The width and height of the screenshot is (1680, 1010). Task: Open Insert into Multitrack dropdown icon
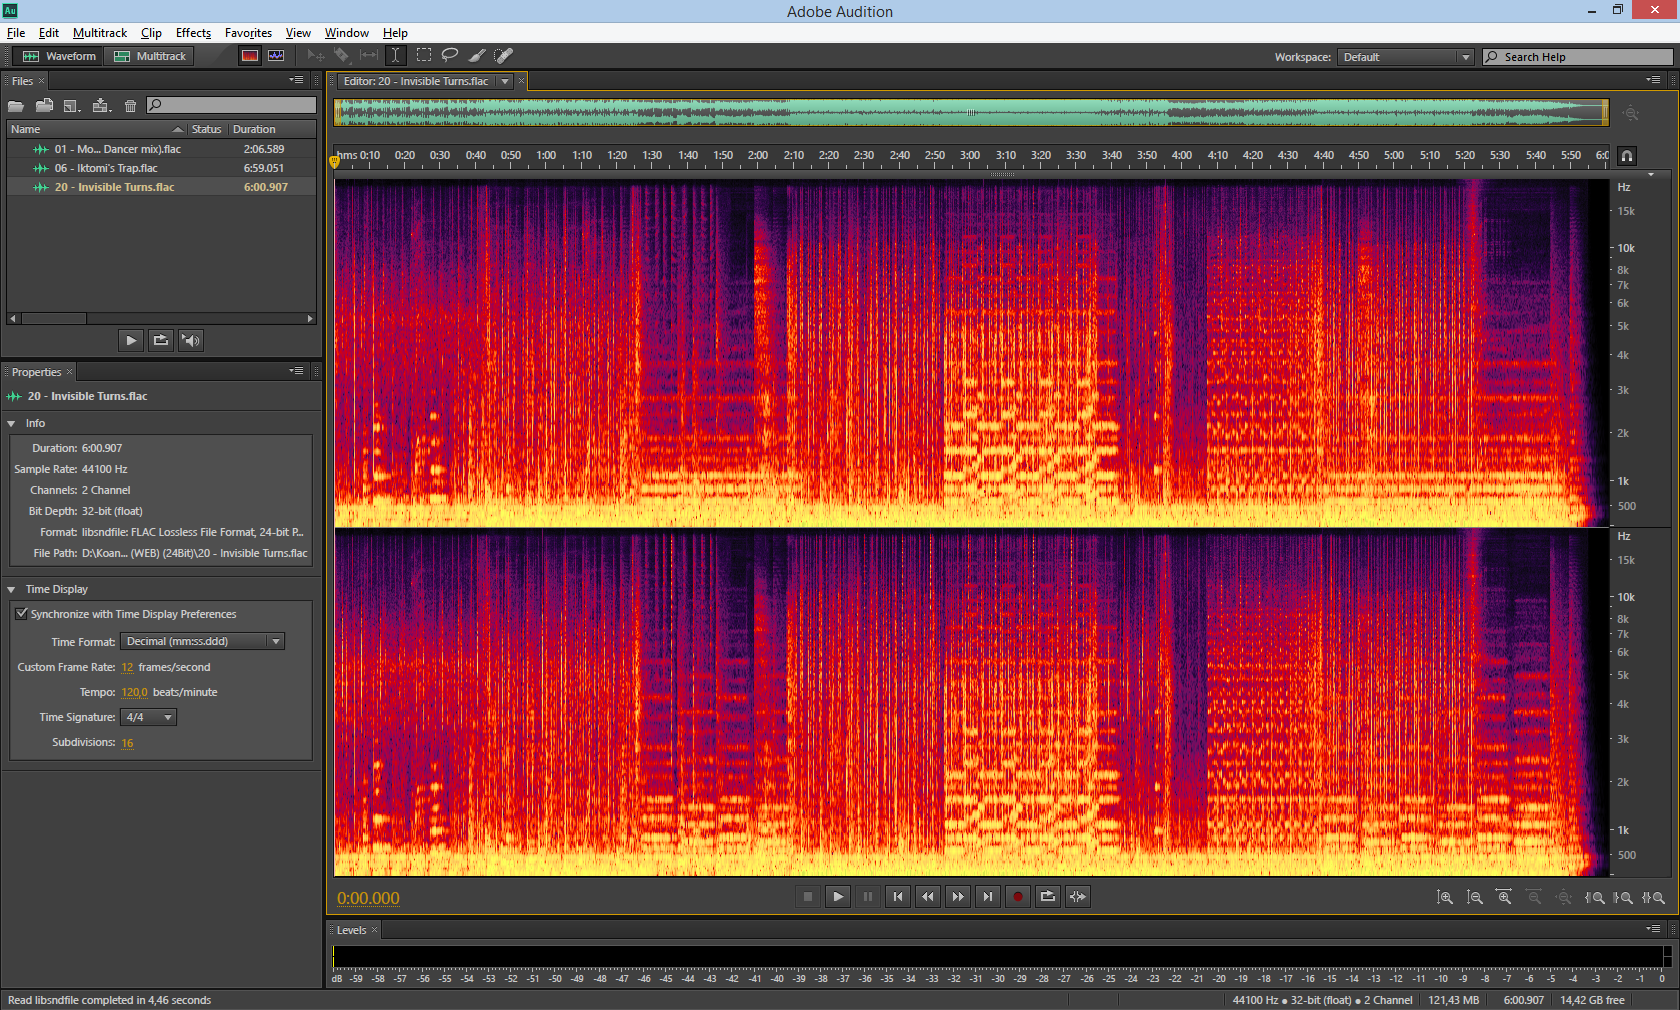coord(101,105)
